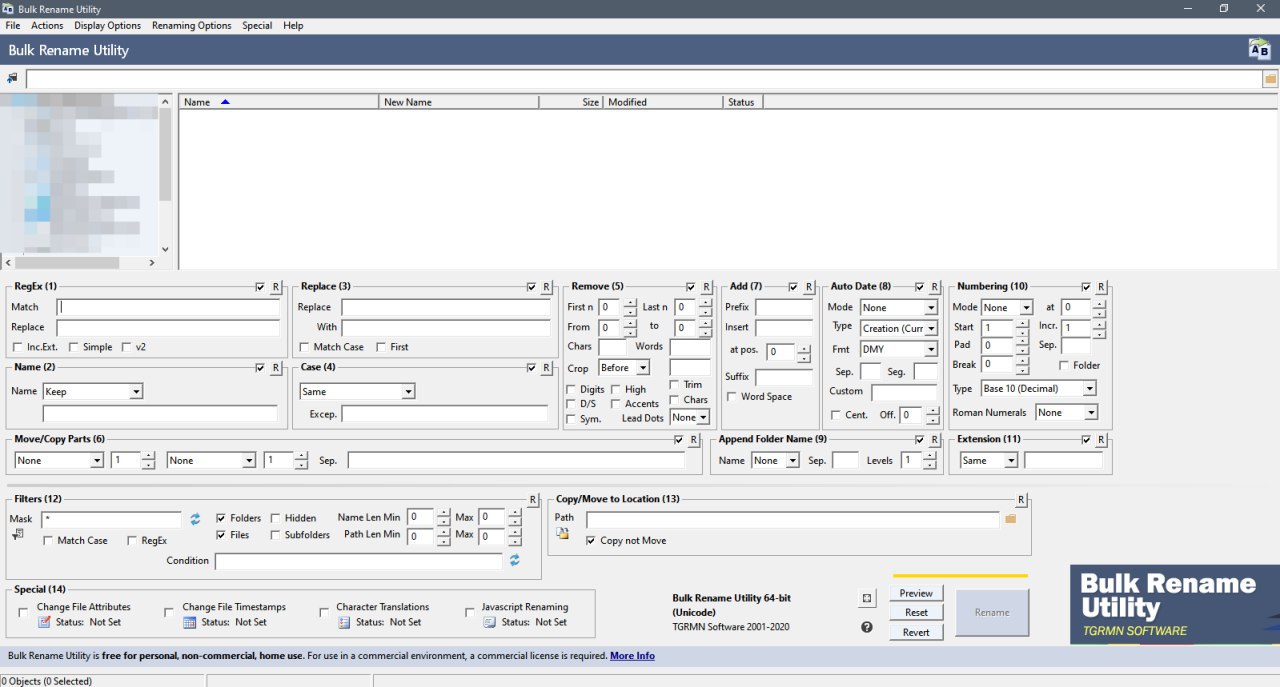This screenshot has height=687, width=1280.
Task: Reset RegEx (1) group with R button
Action: click(276, 287)
